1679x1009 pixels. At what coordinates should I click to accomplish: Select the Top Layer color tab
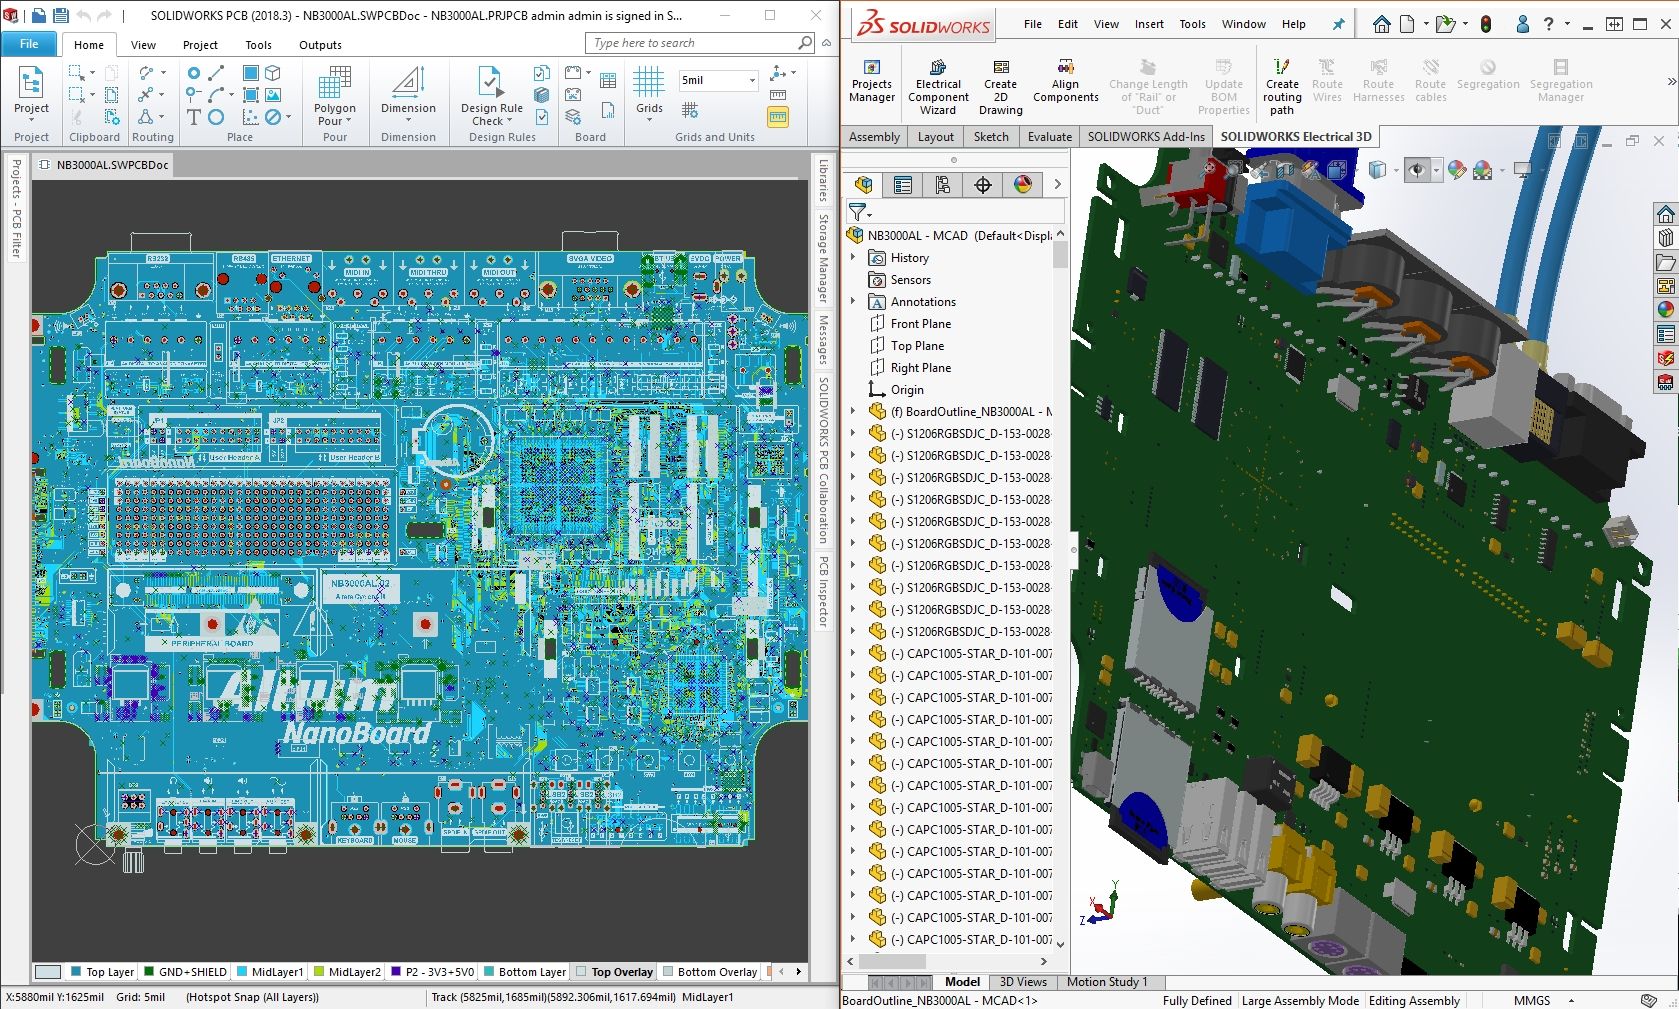(x=101, y=971)
